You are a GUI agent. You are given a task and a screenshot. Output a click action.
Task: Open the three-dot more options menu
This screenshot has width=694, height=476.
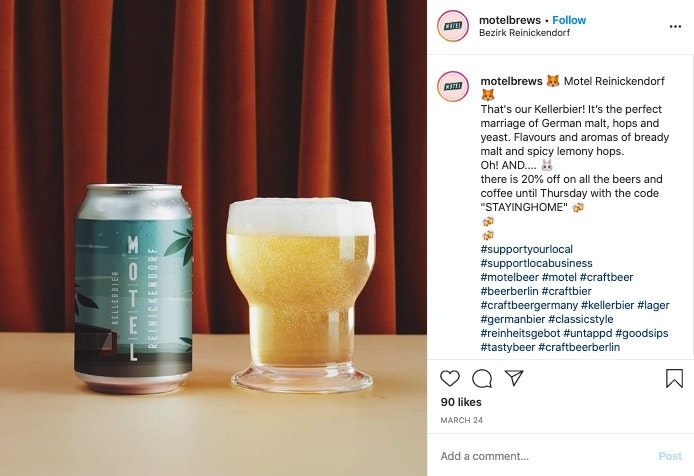[675, 27]
